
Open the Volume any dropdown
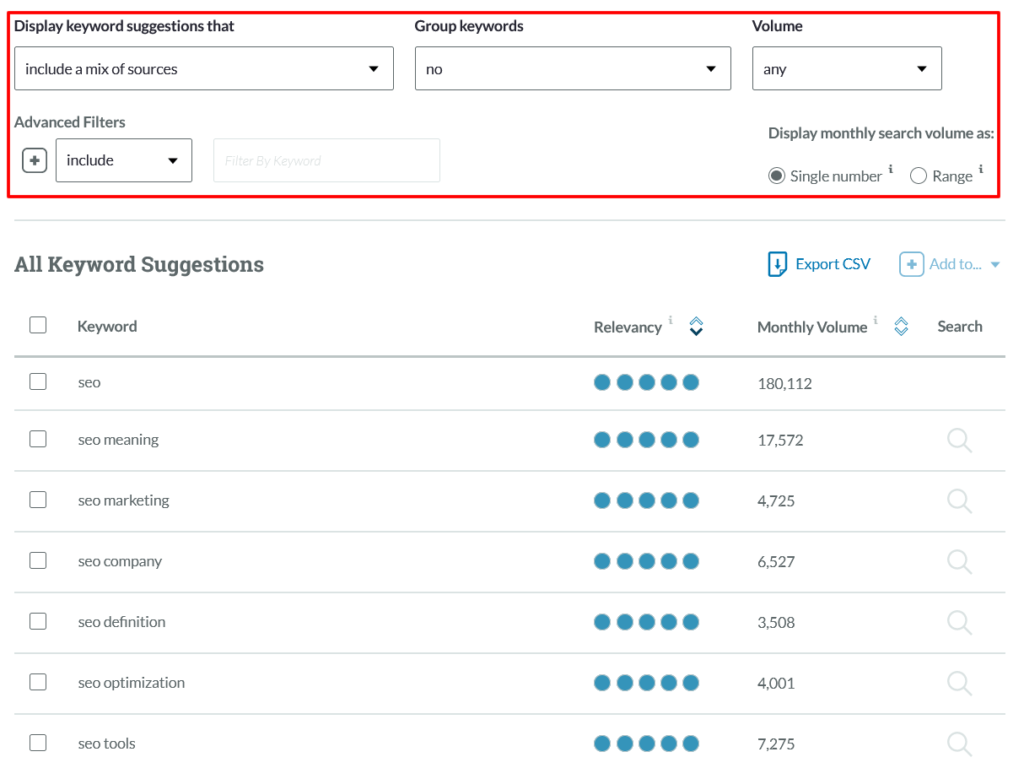[x=847, y=69]
